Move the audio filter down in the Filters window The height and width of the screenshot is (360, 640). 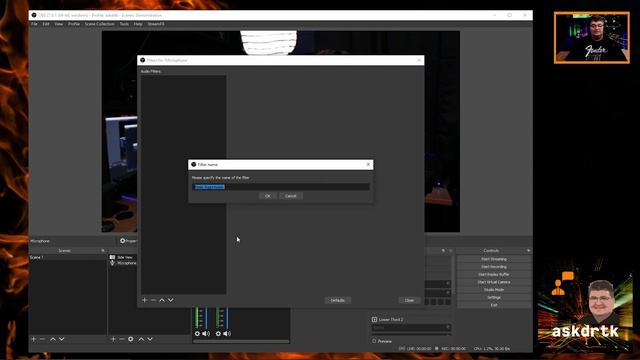[171, 300]
